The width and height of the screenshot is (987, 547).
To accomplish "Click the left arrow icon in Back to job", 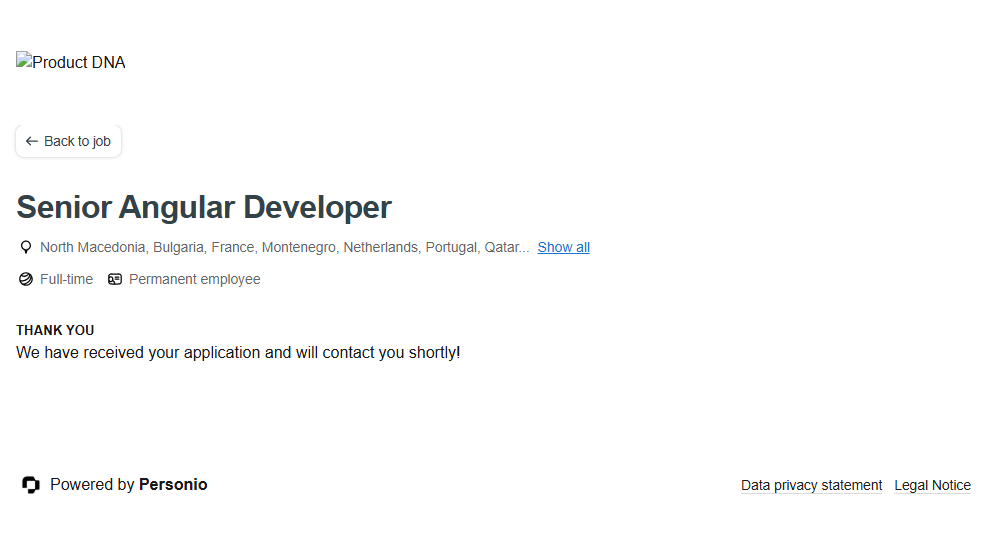I will pyautogui.click(x=32, y=142).
